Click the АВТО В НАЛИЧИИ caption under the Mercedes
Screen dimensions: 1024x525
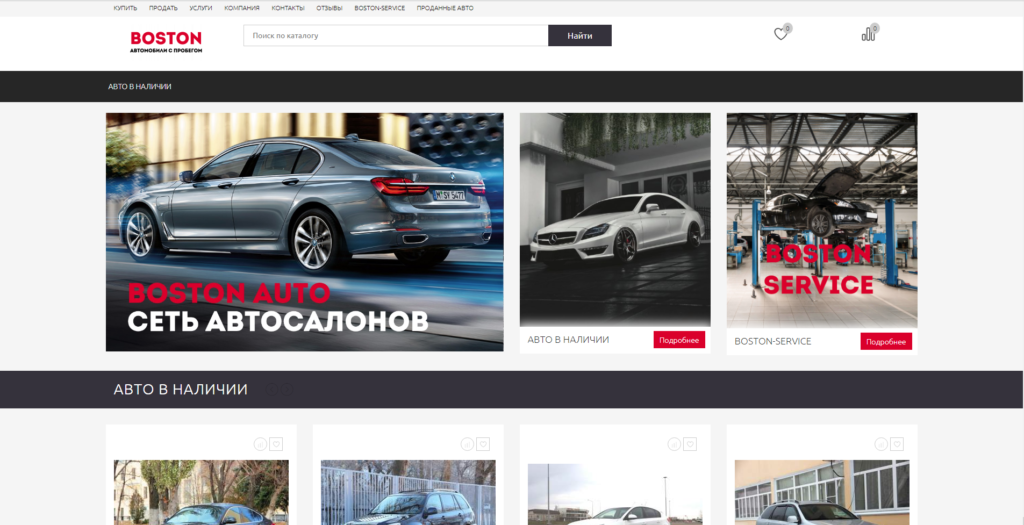568,340
